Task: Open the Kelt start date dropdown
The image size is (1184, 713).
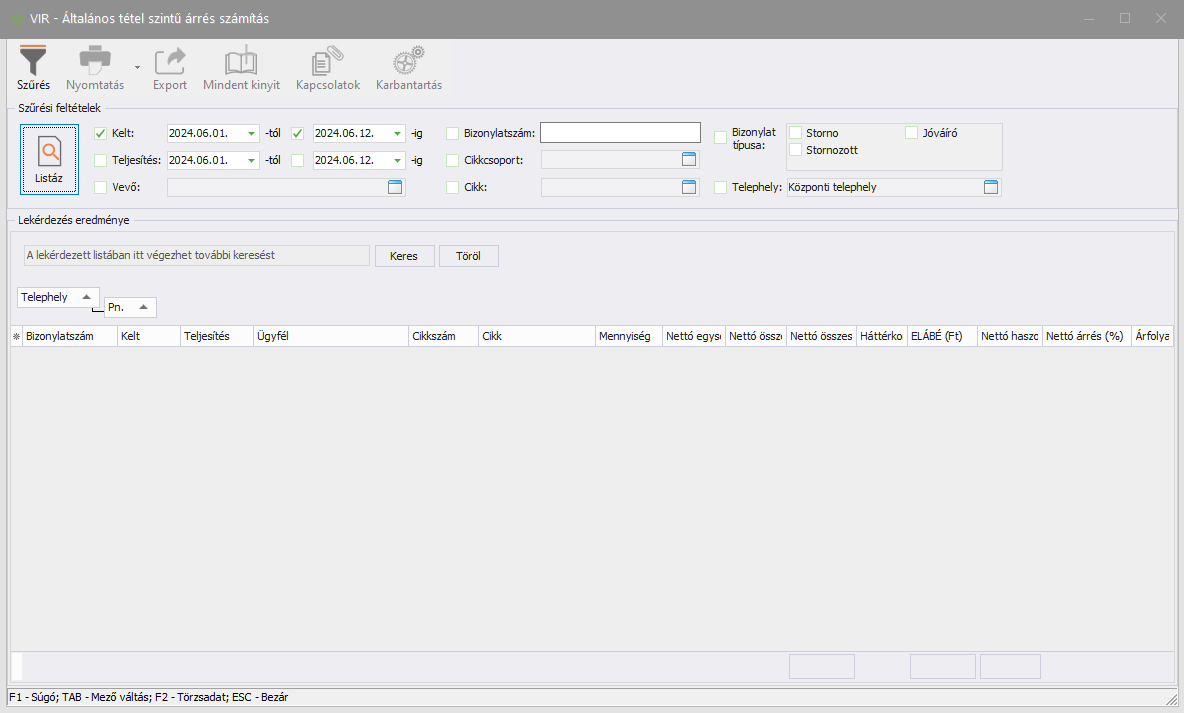Action: click(x=251, y=133)
